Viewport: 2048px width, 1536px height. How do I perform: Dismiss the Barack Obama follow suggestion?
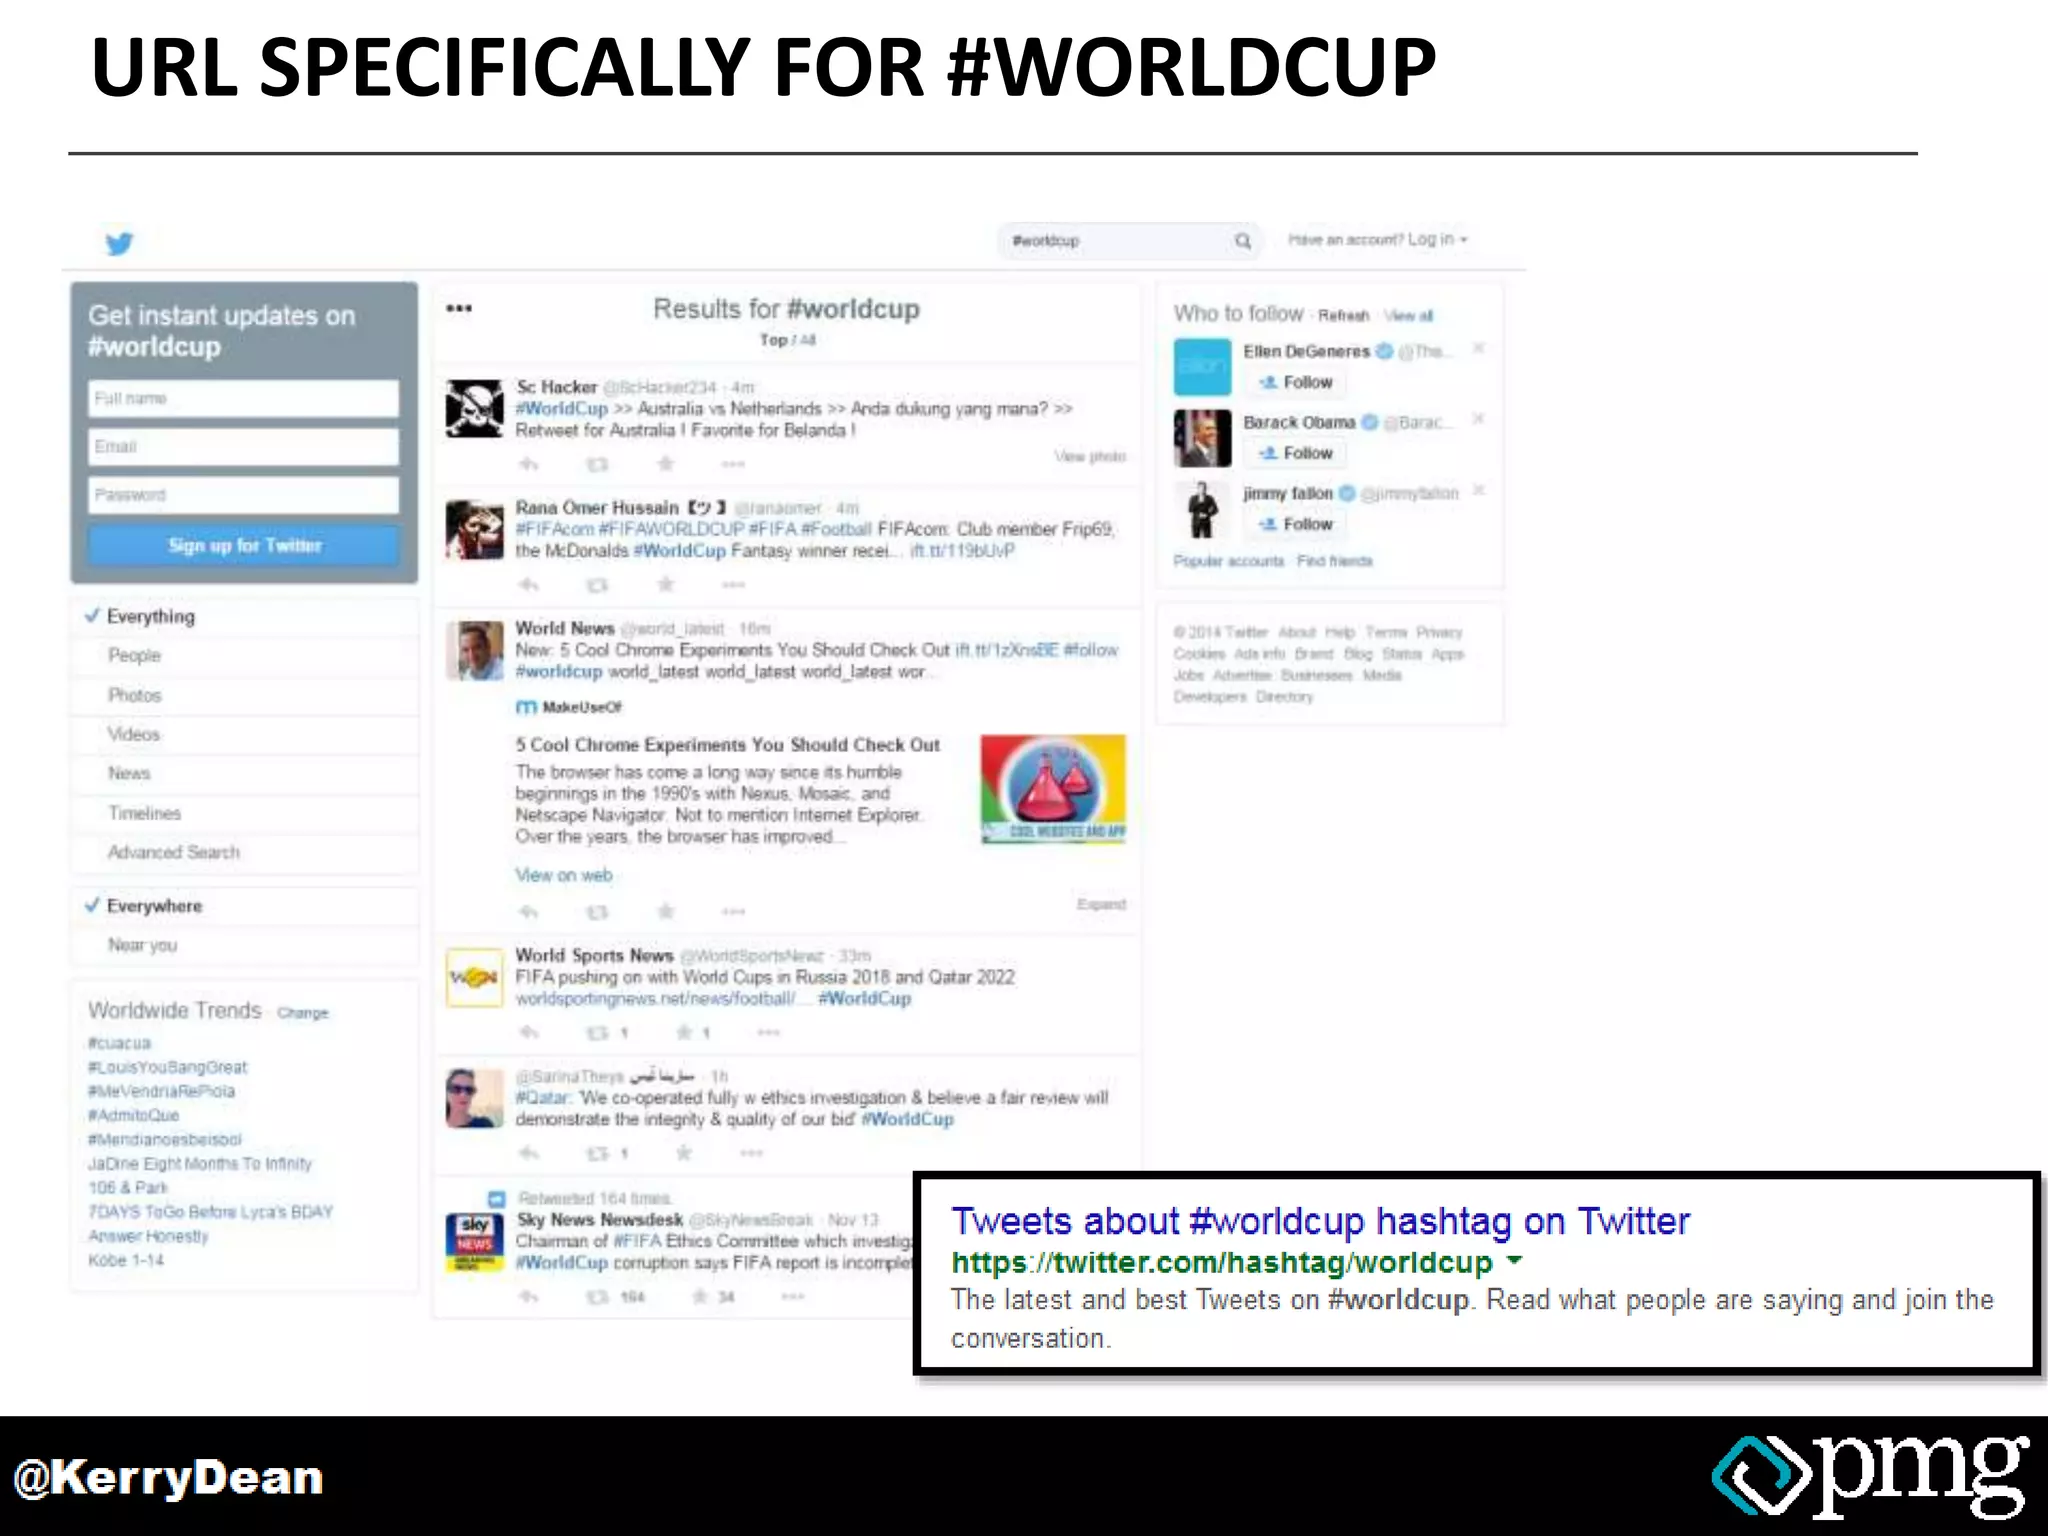tap(1478, 419)
